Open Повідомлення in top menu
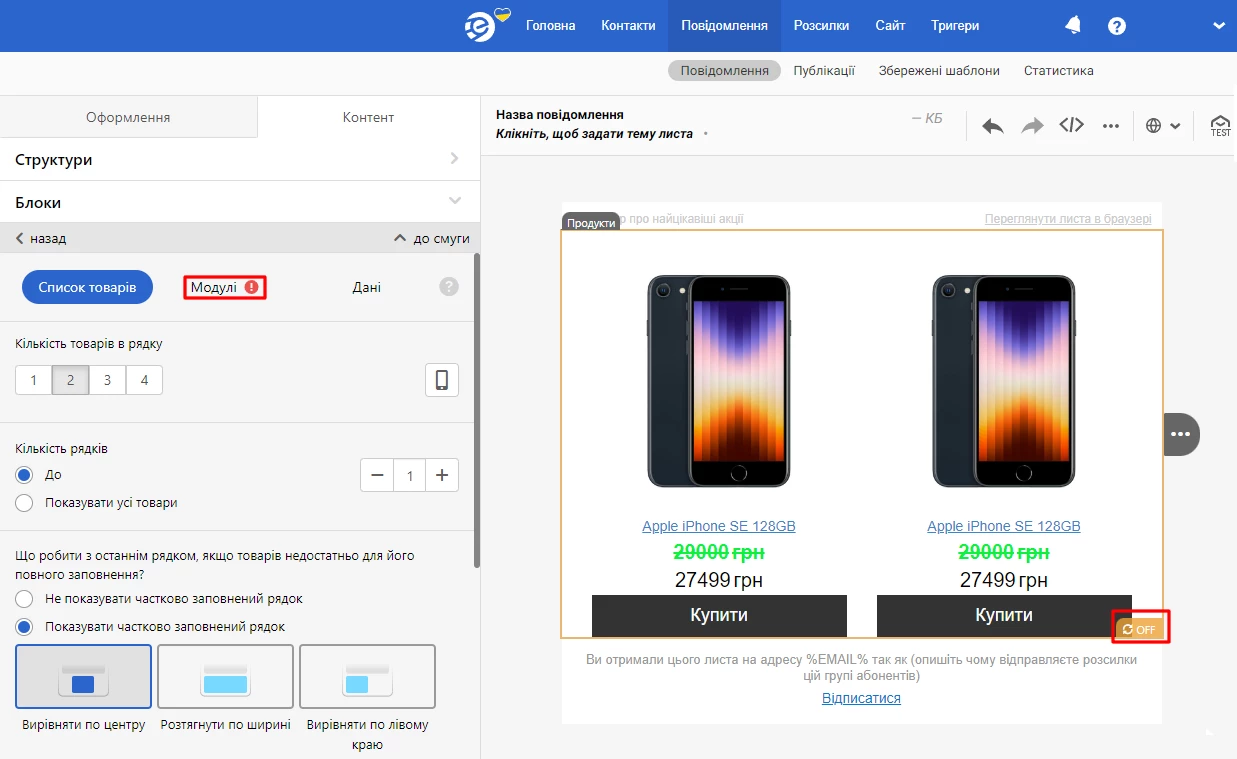Viewport: 1237px width, 759px height. point(725,26)
